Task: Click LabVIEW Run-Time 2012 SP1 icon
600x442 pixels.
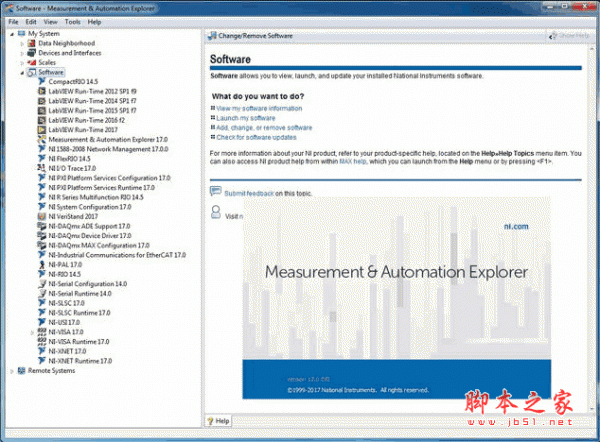Action: pyautogui.click(x=42, y=91)
